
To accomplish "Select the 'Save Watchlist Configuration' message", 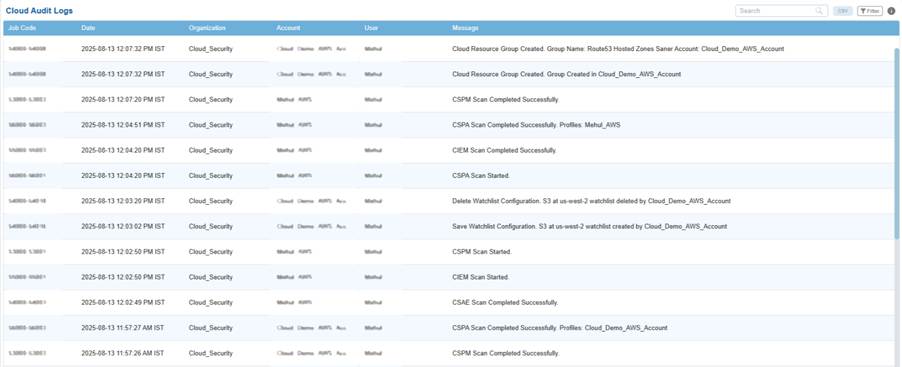I will 590,226.
